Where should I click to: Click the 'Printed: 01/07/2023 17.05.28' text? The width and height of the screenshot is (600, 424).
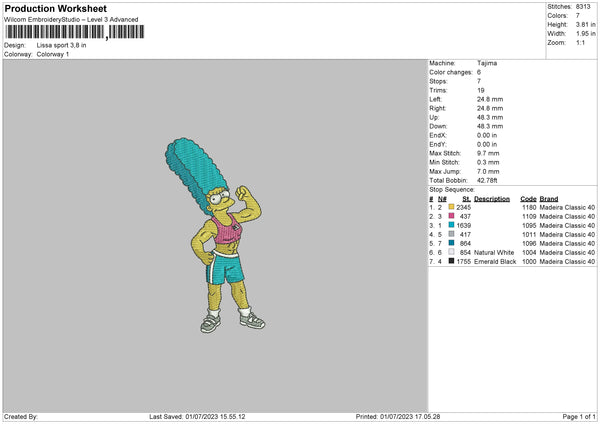(398, 417)
